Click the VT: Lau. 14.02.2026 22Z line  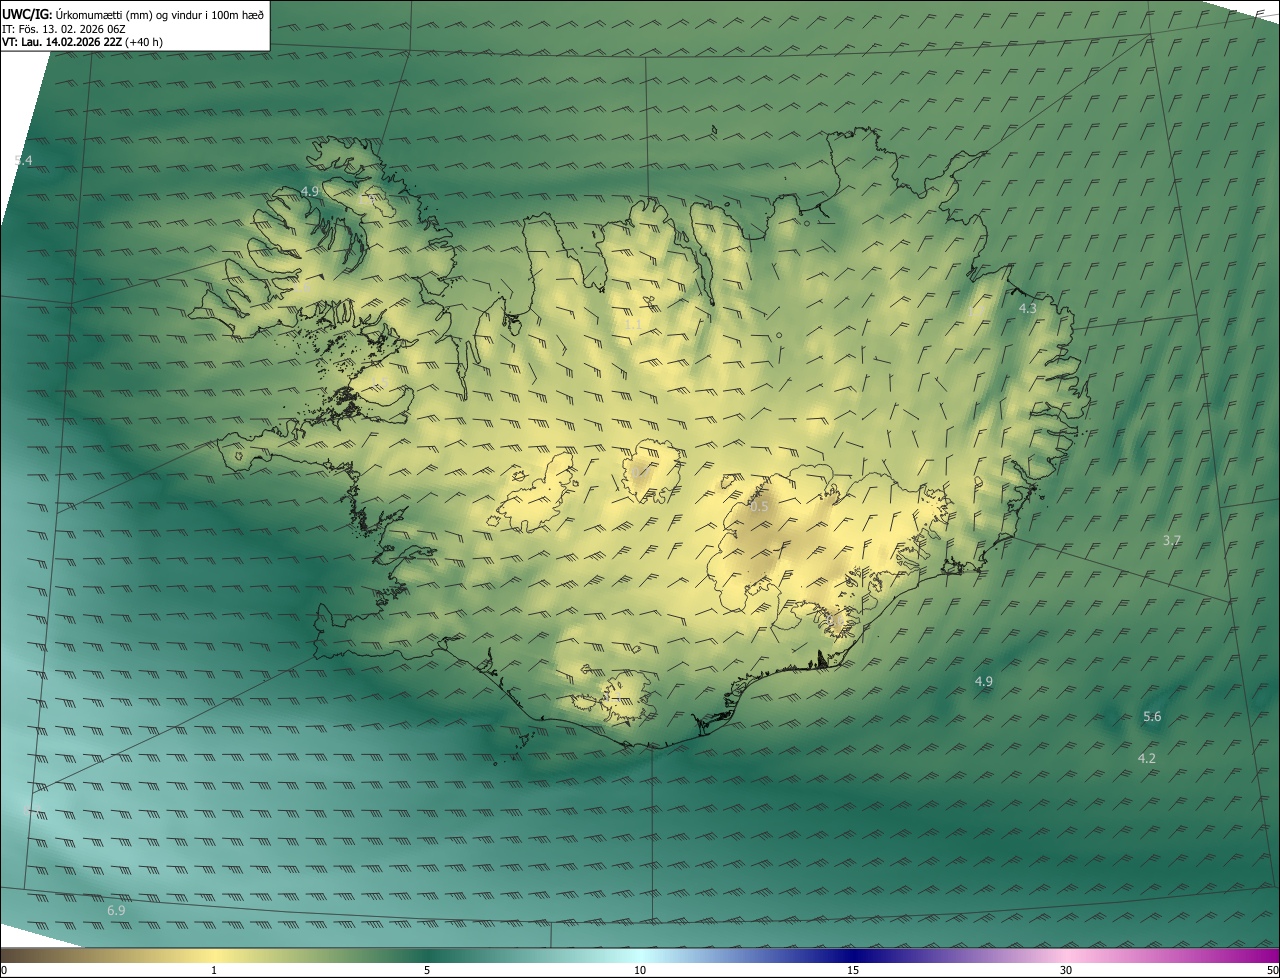83,42
